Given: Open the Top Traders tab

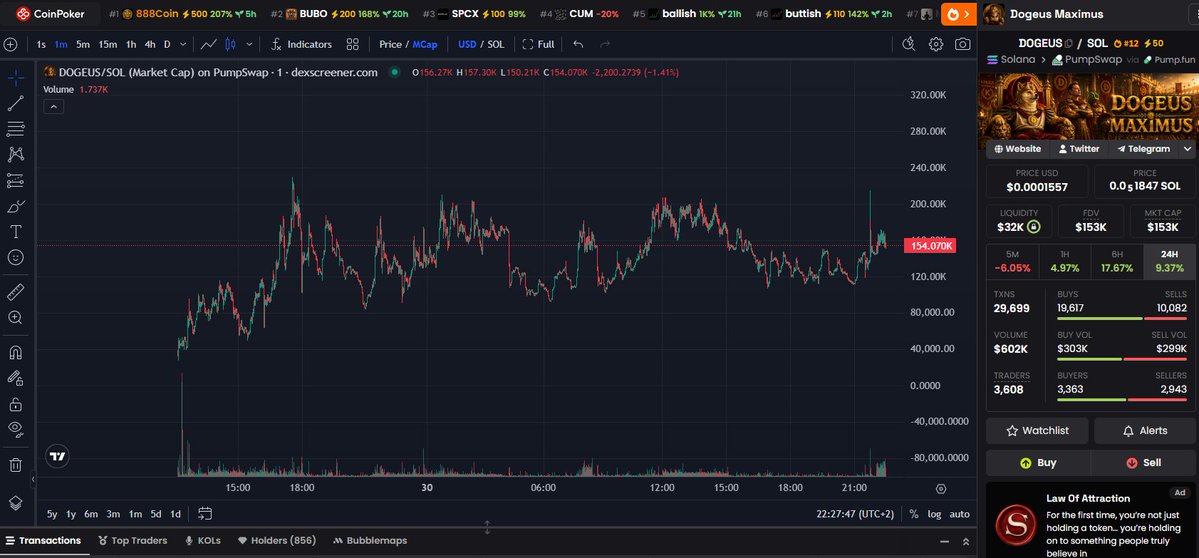Looking at the screenshot, I should (132, 540).
